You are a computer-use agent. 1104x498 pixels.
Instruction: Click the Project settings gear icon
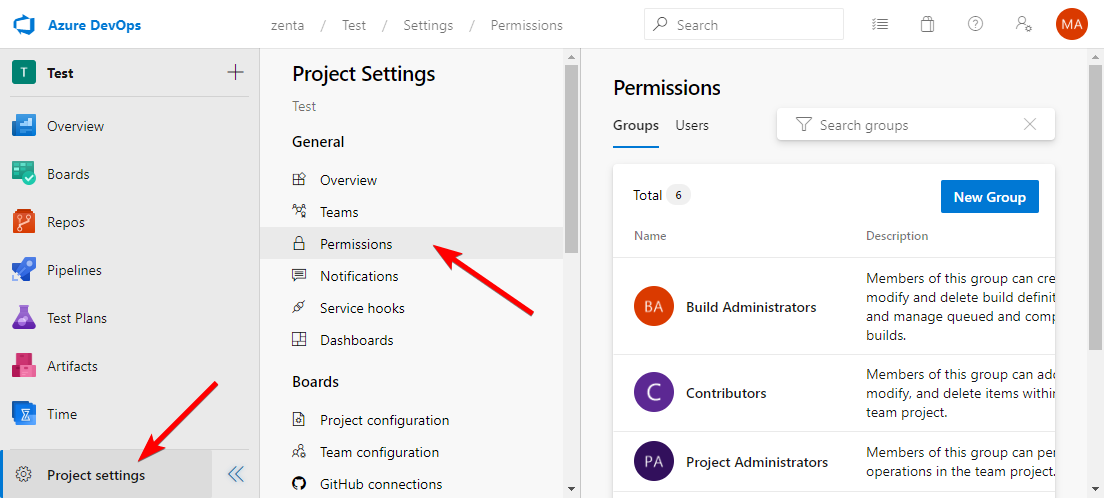(x=23, y=474)
